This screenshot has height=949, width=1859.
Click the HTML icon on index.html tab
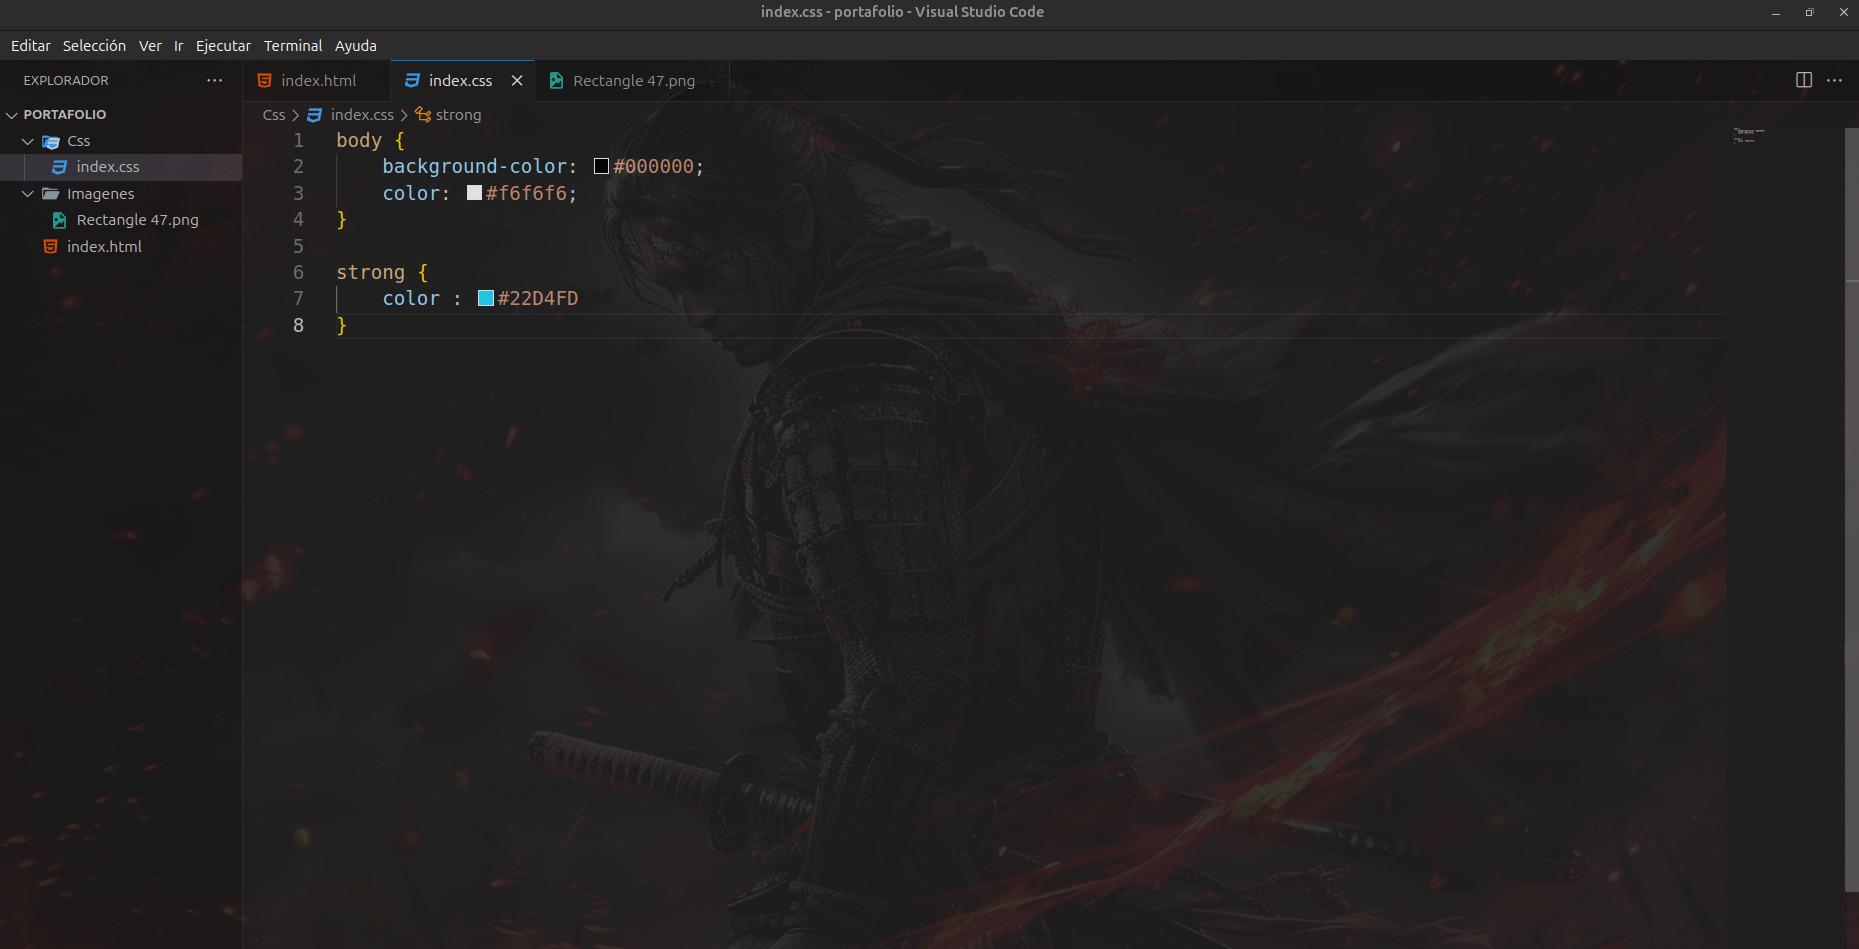coord(264,81)
